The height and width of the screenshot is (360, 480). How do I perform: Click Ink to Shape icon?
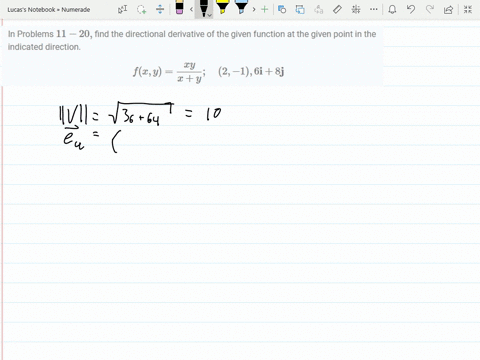click(300, 9)
